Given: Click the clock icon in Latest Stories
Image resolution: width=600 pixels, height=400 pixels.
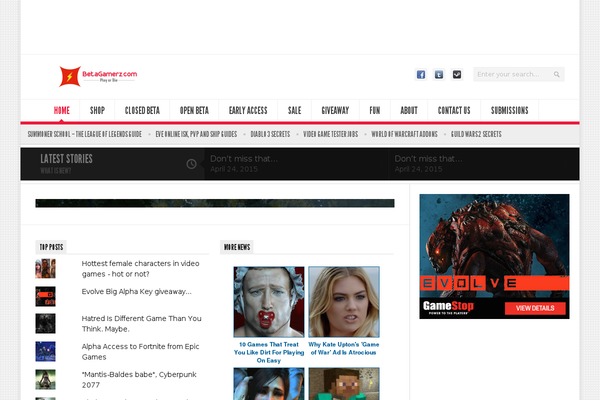Looking at the screenshot, I should [191, 164].
